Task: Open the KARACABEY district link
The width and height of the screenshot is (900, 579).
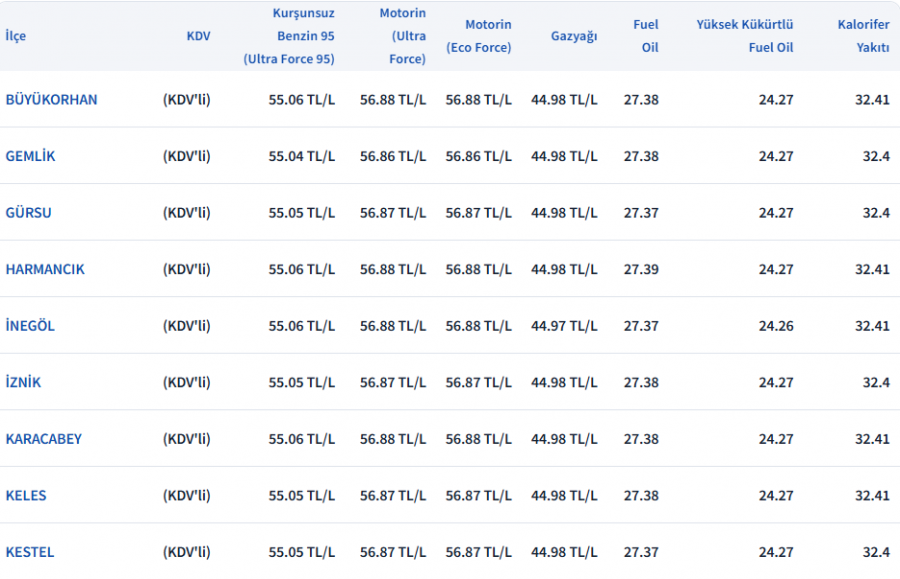Action: (44, 439)
